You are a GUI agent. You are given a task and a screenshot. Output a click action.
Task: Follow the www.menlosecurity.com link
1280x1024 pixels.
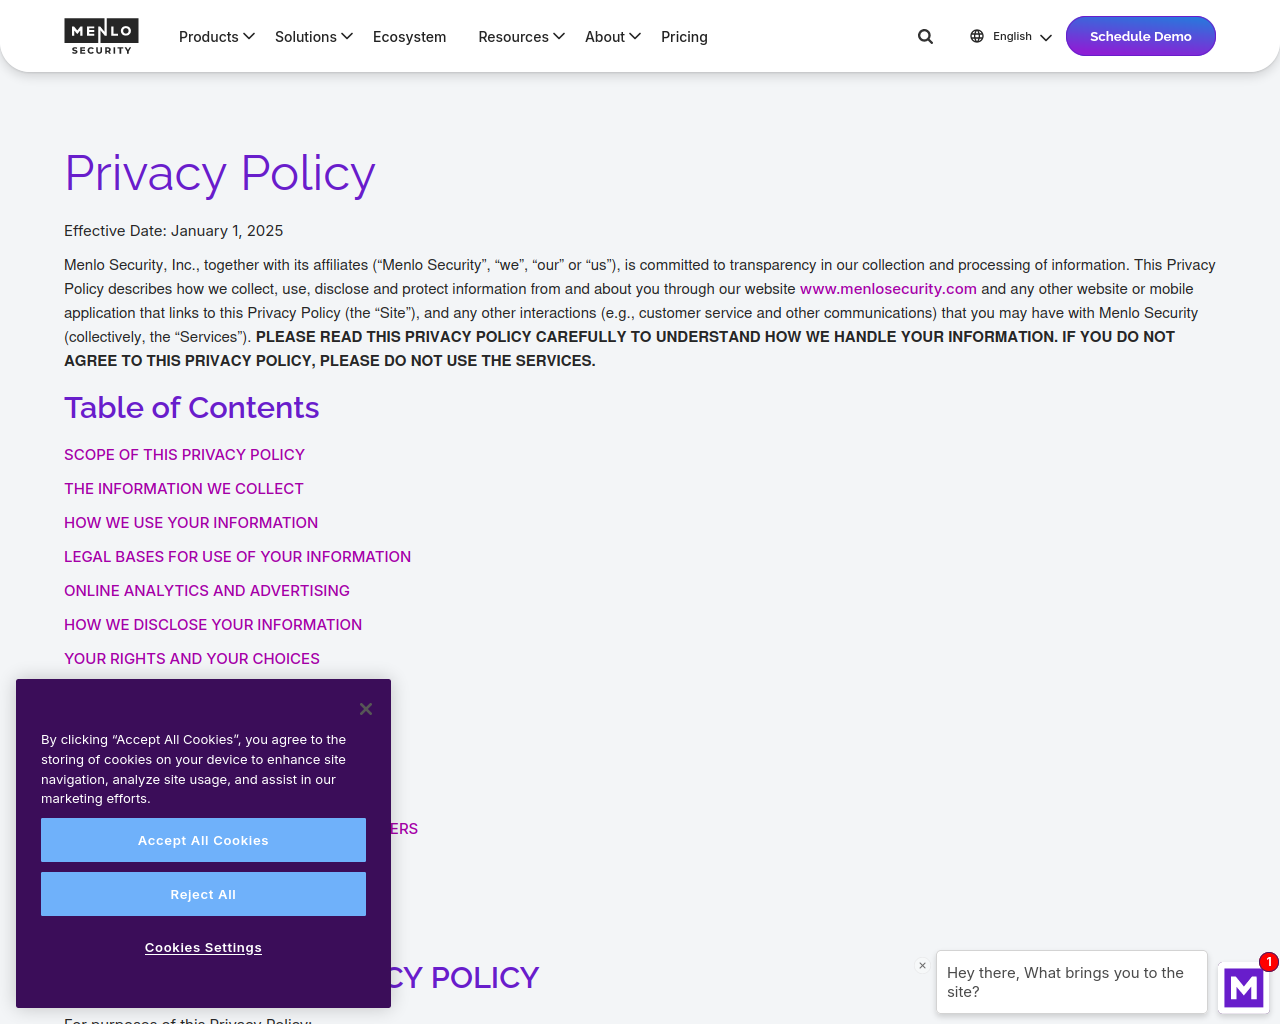[x=888, y=289]
